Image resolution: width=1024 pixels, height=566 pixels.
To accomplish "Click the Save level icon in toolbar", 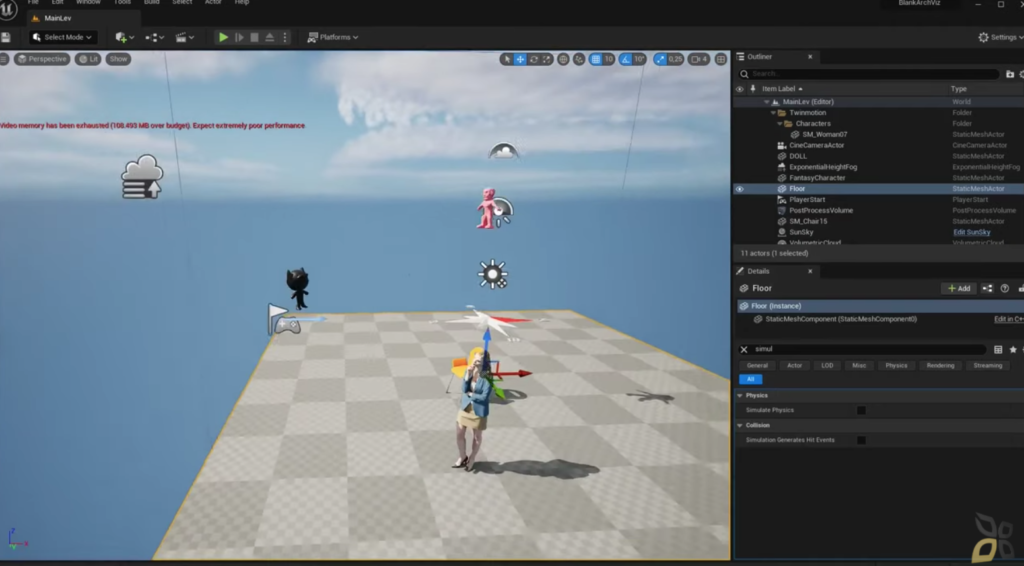I will tap(6, 37).
